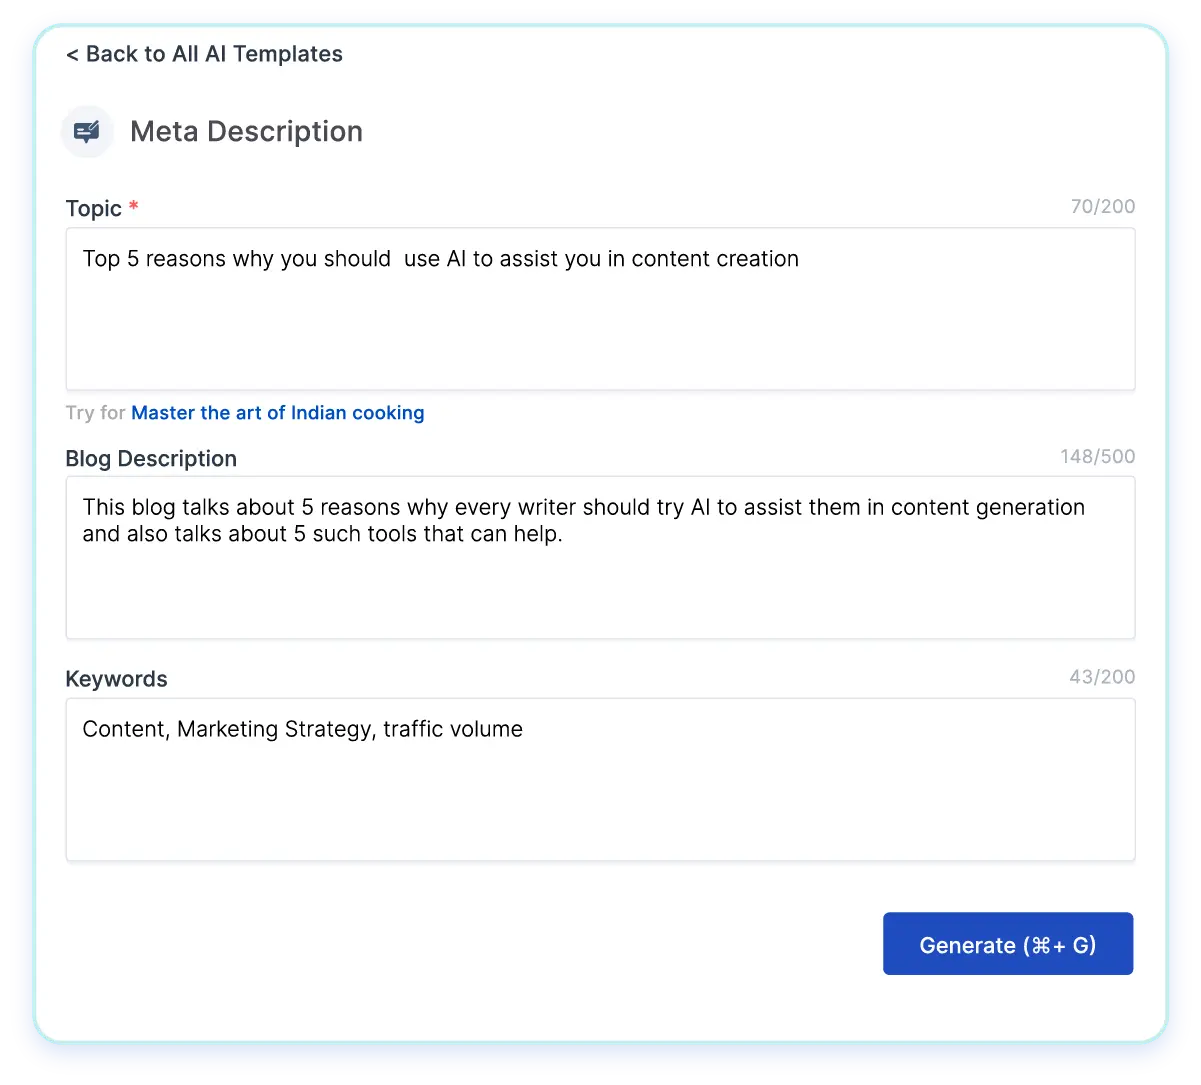This screenshot has width=1201, height=1085.
Task: Click the Blog Description label
Action: pos(151,459)
